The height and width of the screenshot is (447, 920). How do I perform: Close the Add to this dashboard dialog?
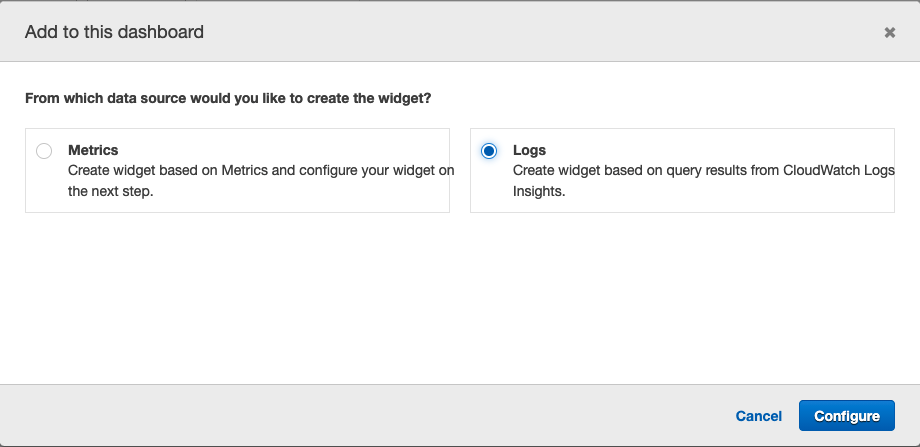[x=889, y=32]
